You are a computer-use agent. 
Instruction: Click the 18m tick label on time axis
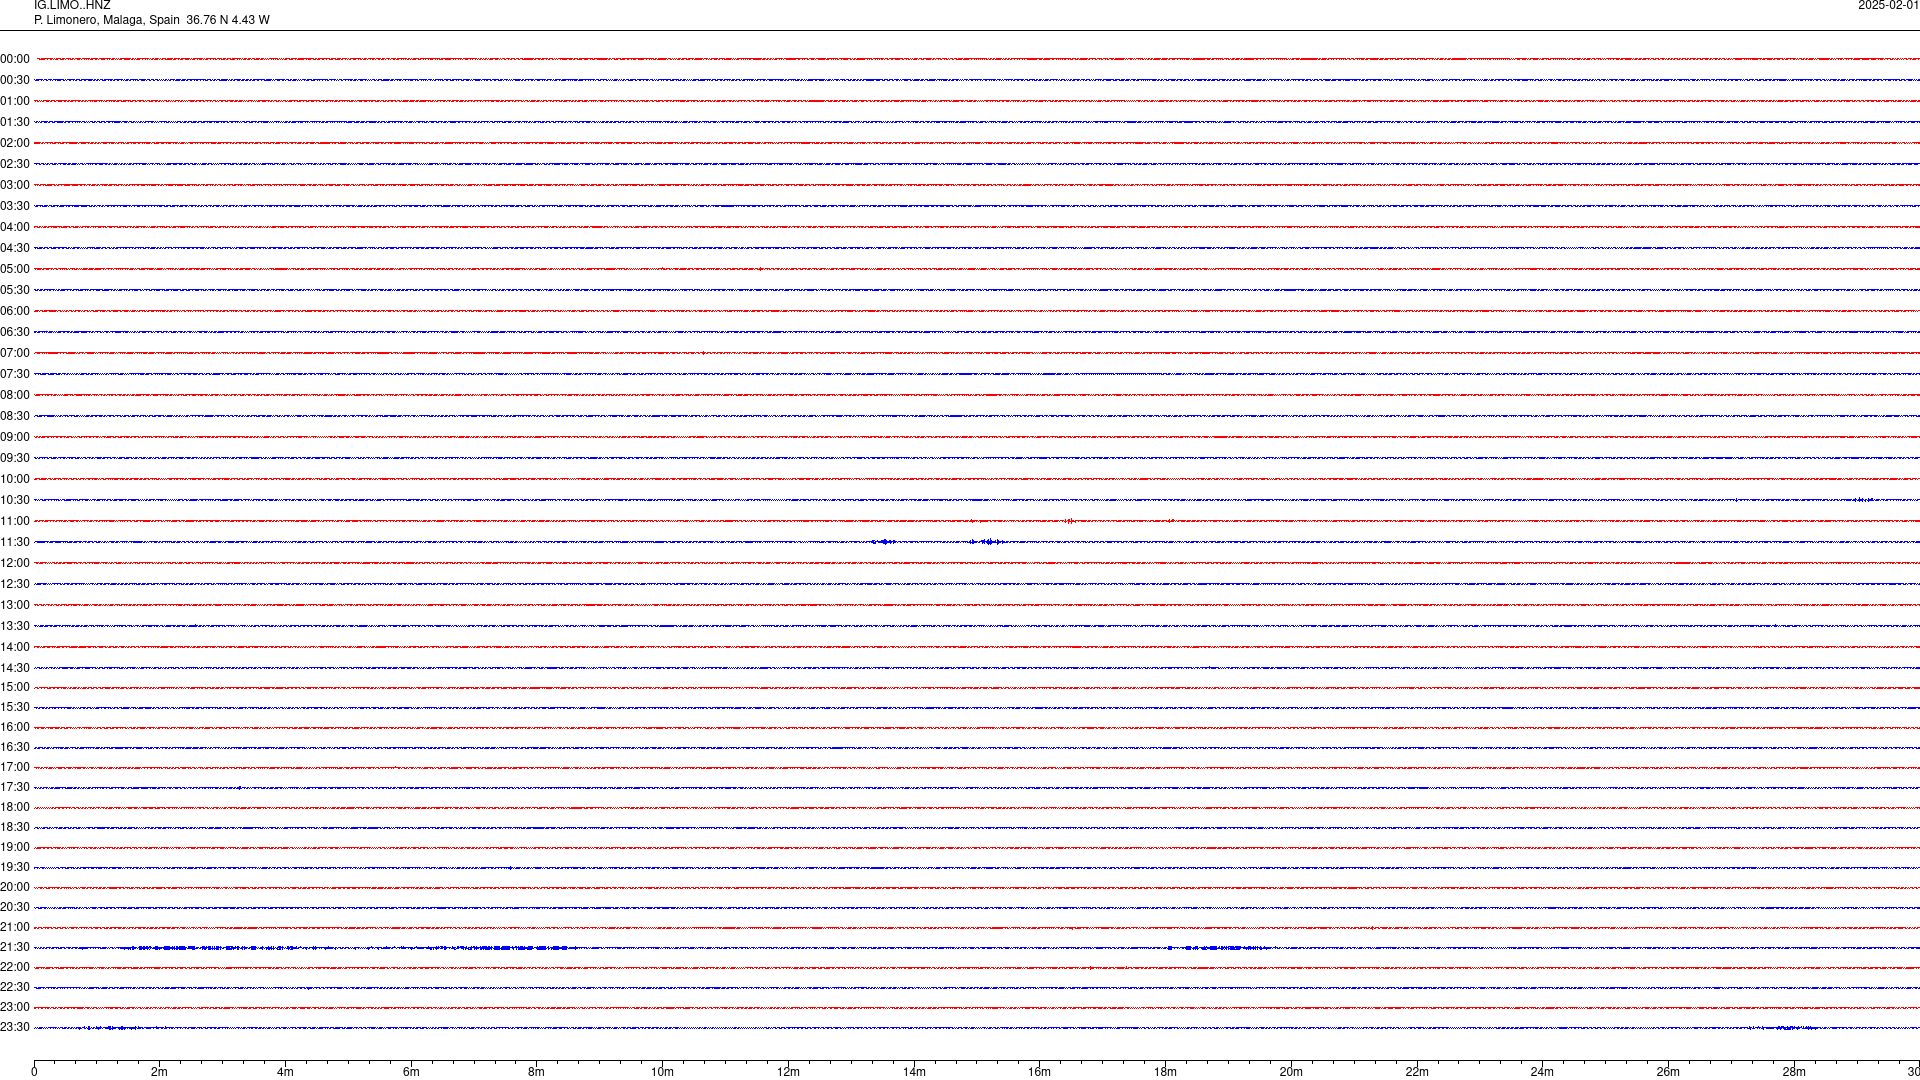[x=1165, y=1072]
